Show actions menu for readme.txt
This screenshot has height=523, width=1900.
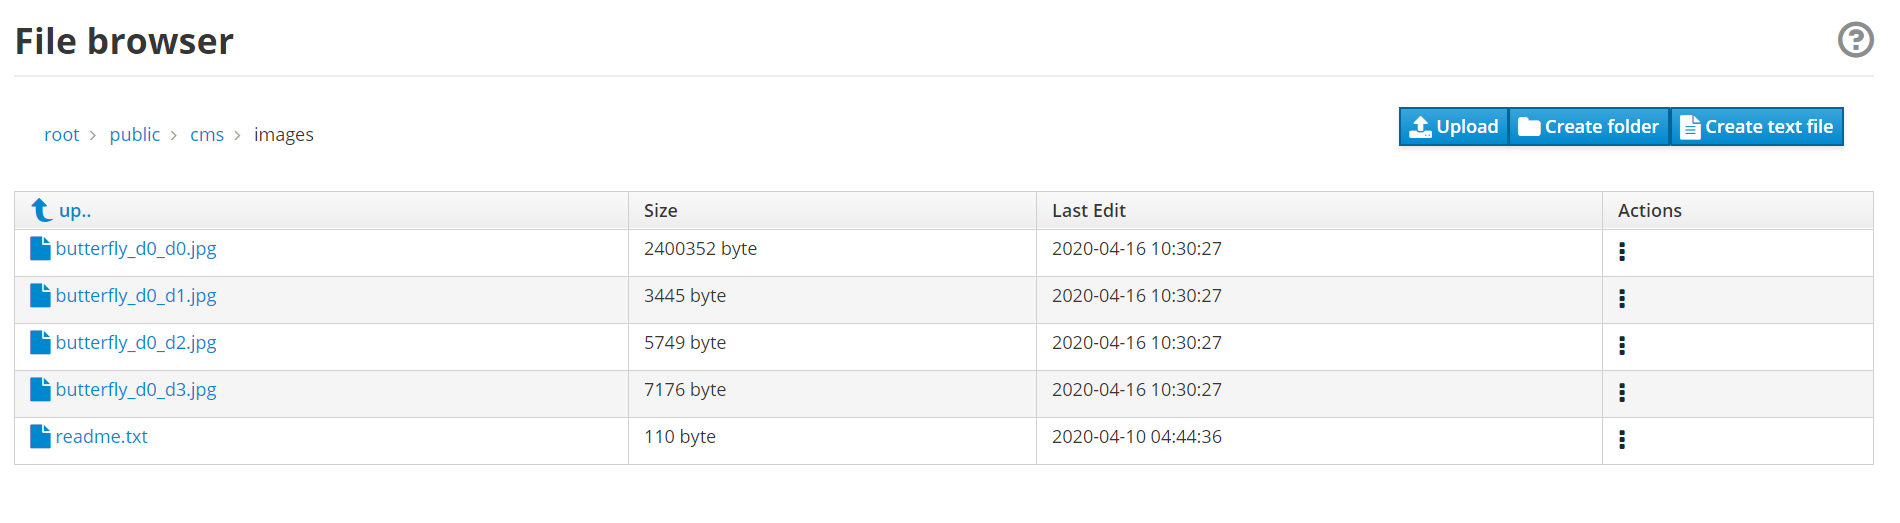click(x=1622, y=439)
